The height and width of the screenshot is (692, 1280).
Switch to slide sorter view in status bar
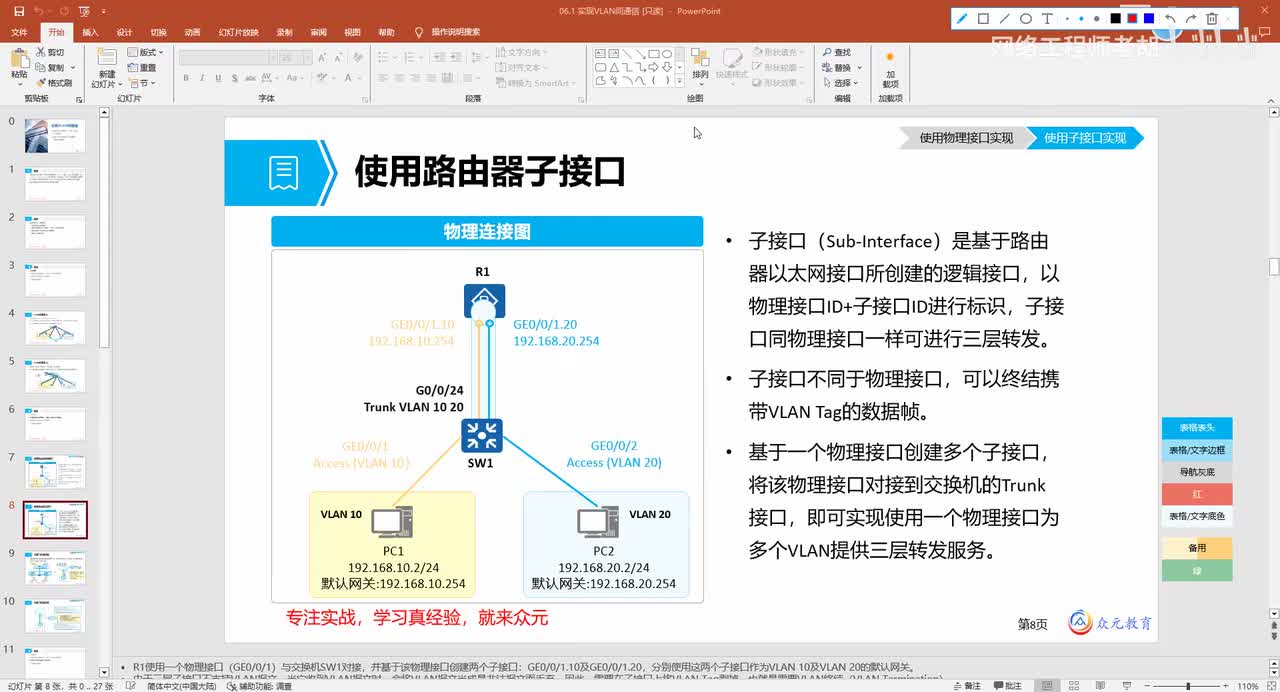1074,686
